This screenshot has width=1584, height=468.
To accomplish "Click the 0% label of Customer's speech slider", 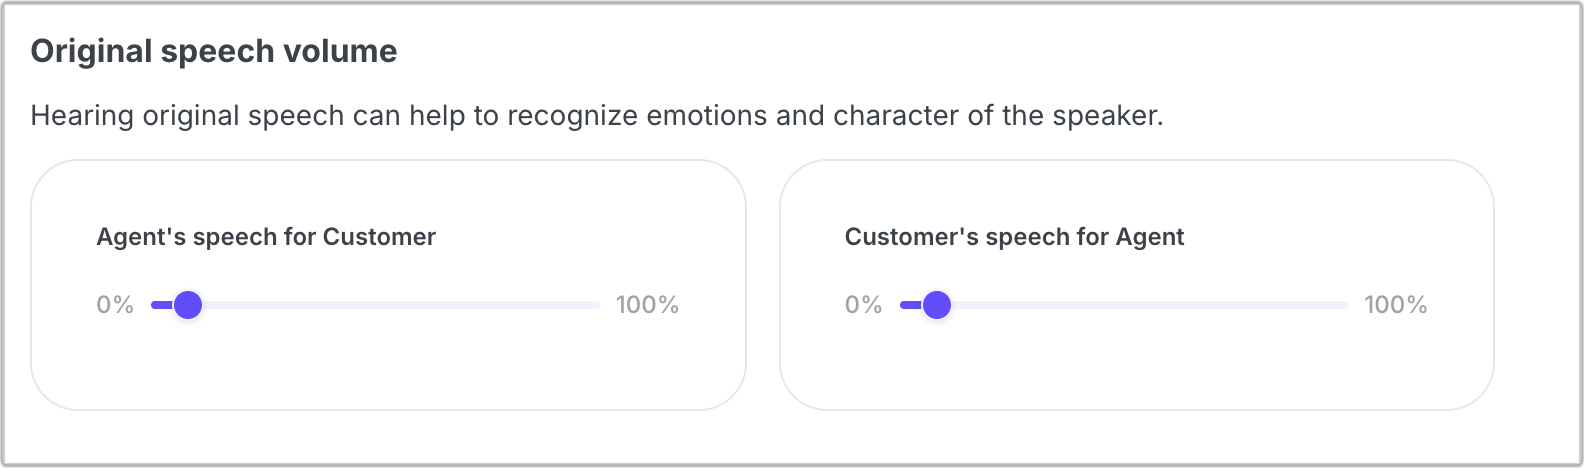I will pos(863,305).
